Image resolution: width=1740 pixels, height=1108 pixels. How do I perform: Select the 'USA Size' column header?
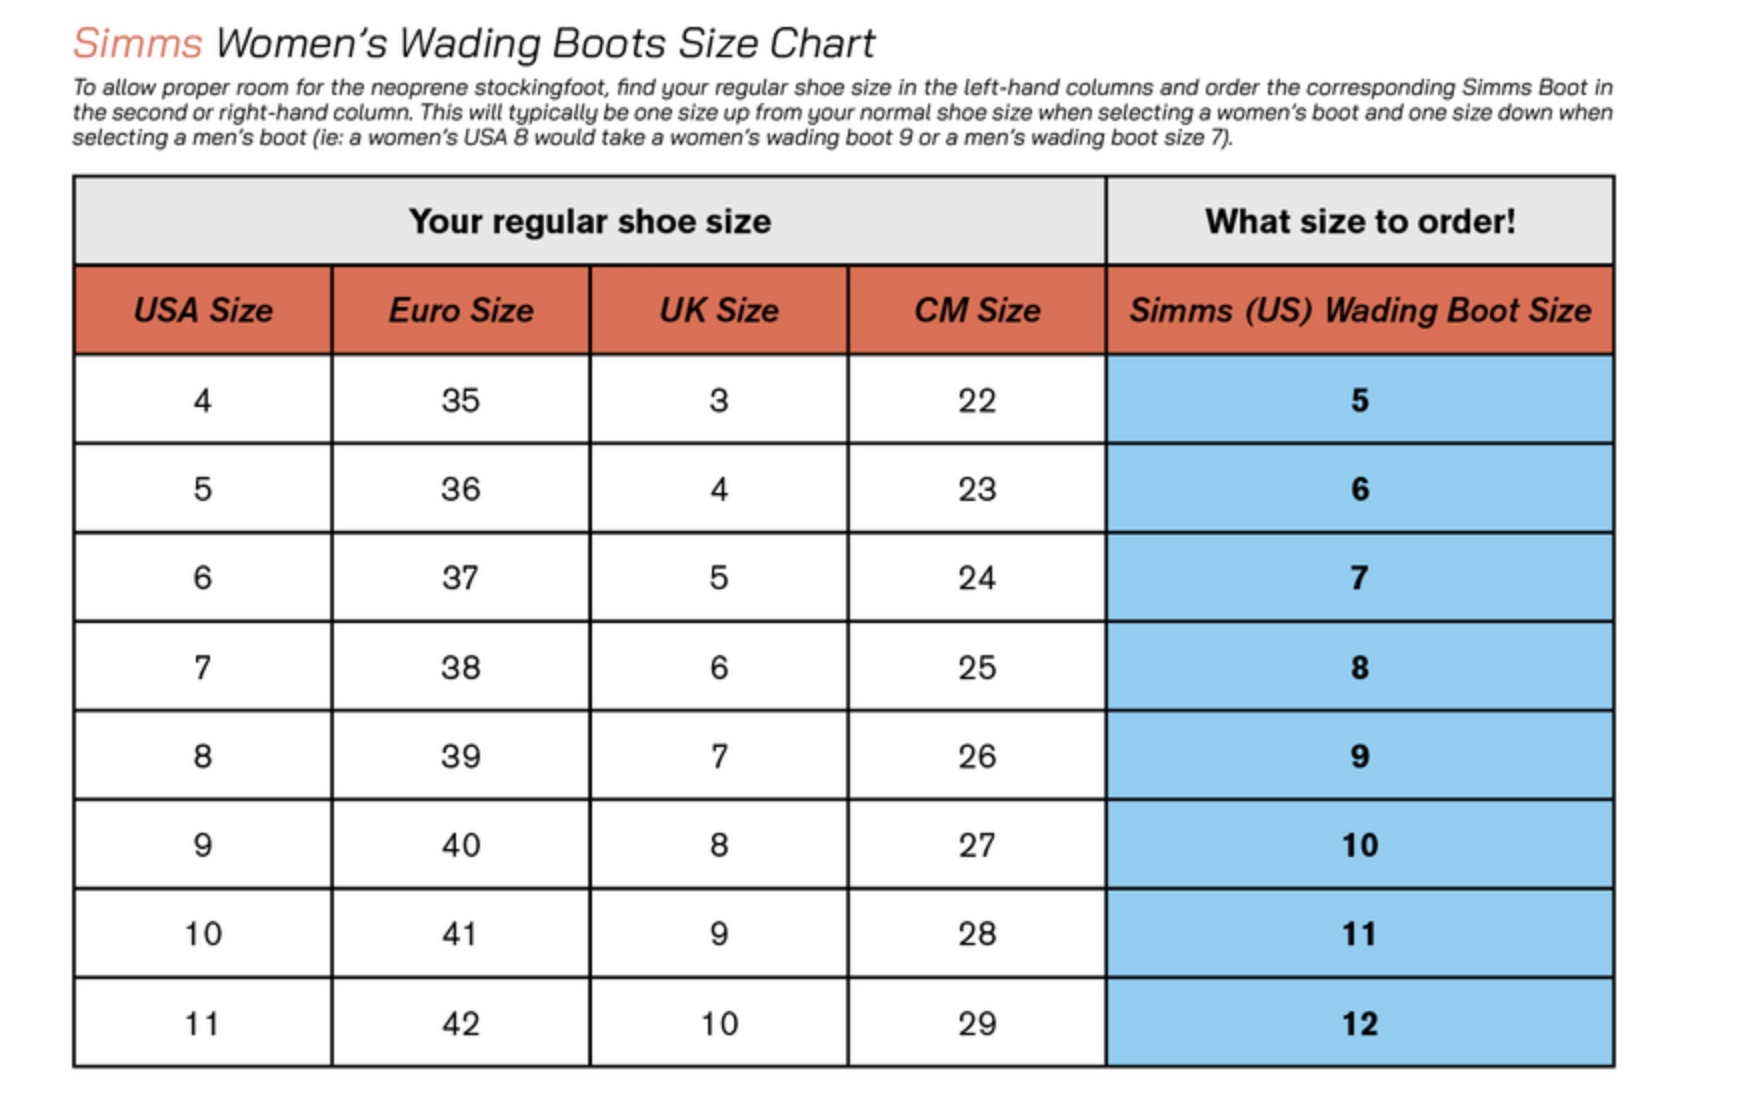pyautogui.click(x=203, y=310)
